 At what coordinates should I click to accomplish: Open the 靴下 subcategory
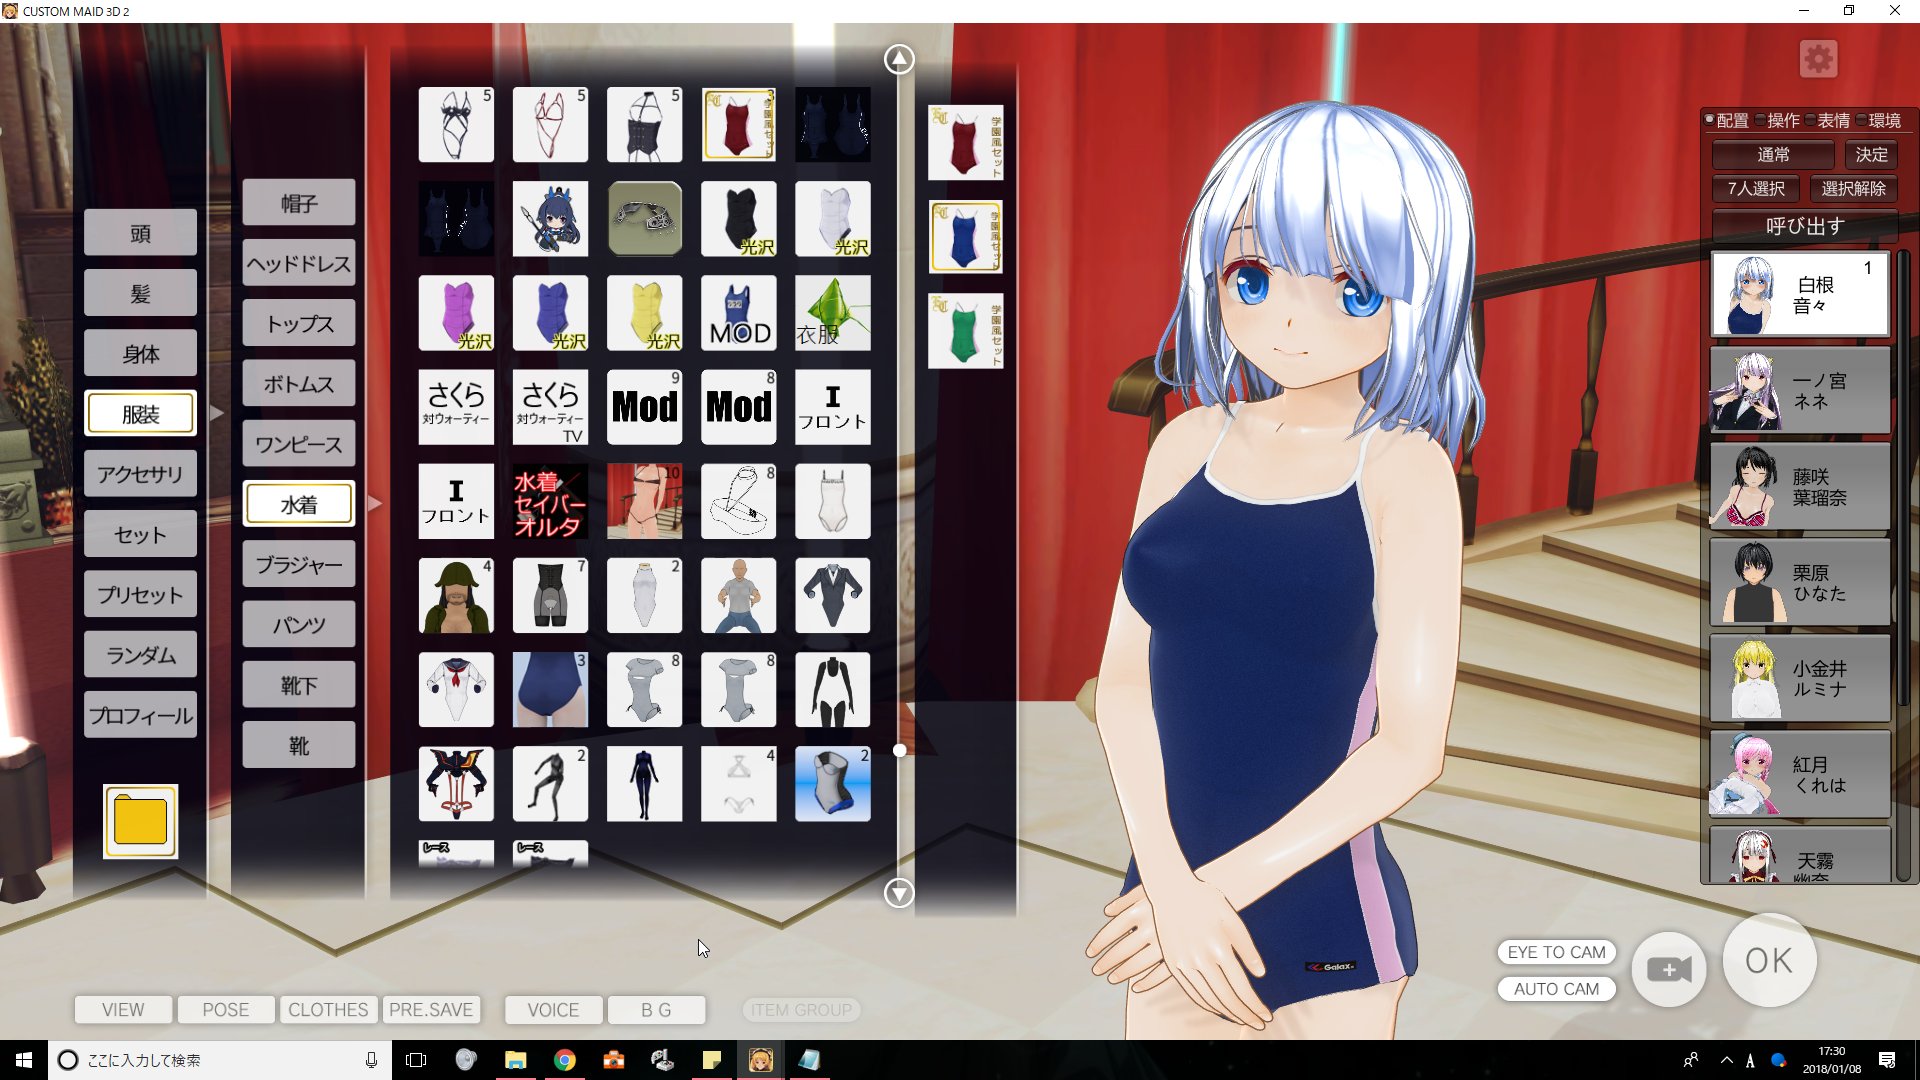(298, 685)
